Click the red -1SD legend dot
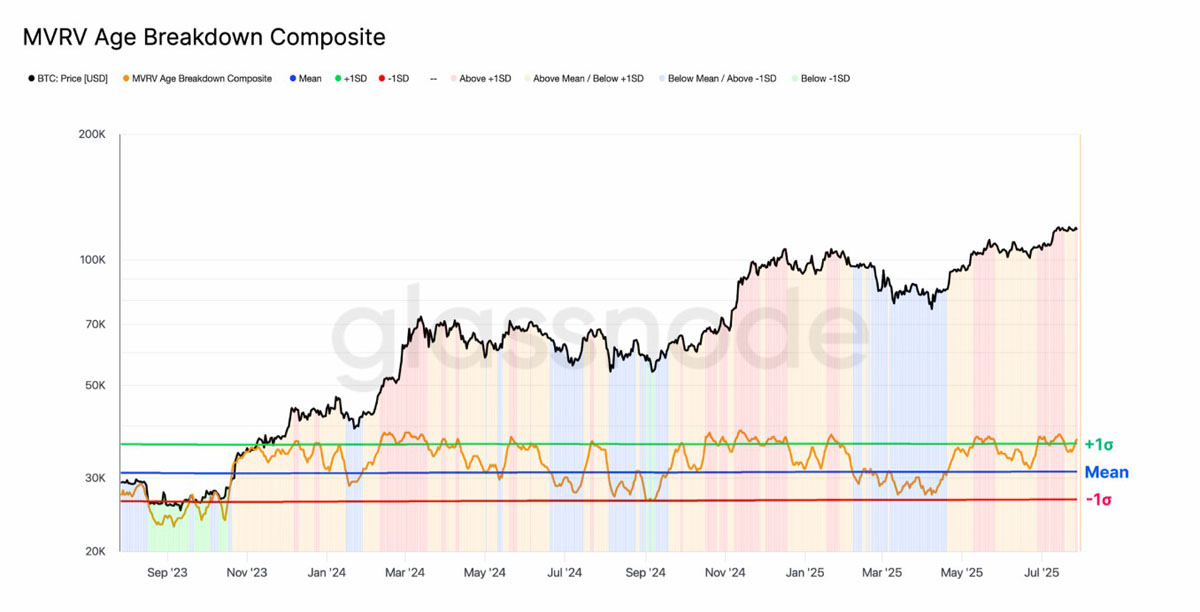This screenshot has width=1200, height=612. tap(382, 78)
